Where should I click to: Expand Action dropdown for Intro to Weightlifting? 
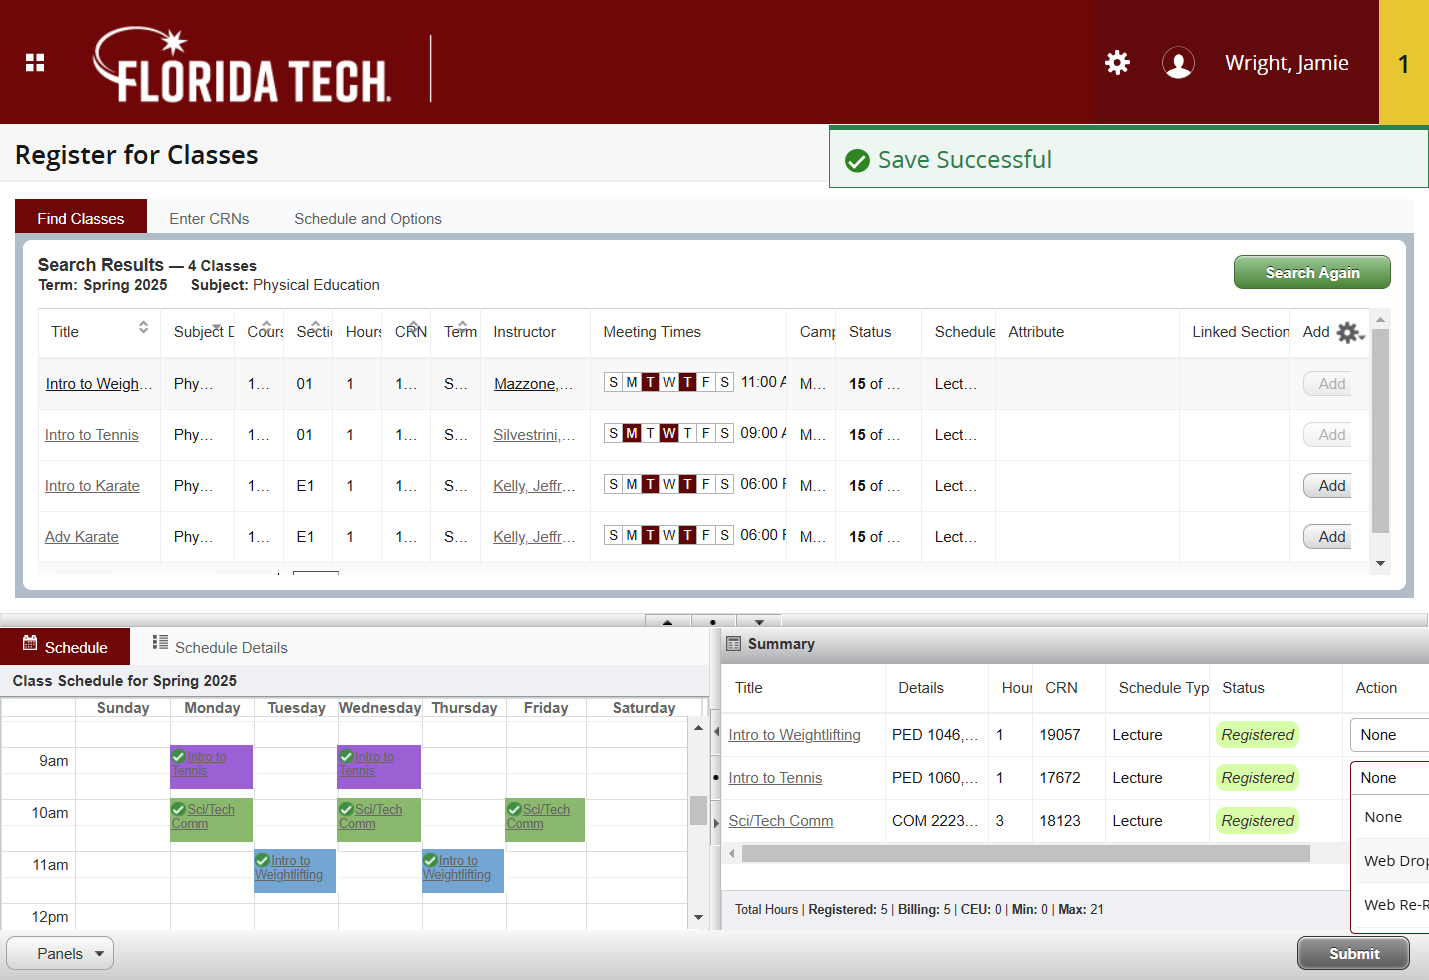tap(1389, 735)
